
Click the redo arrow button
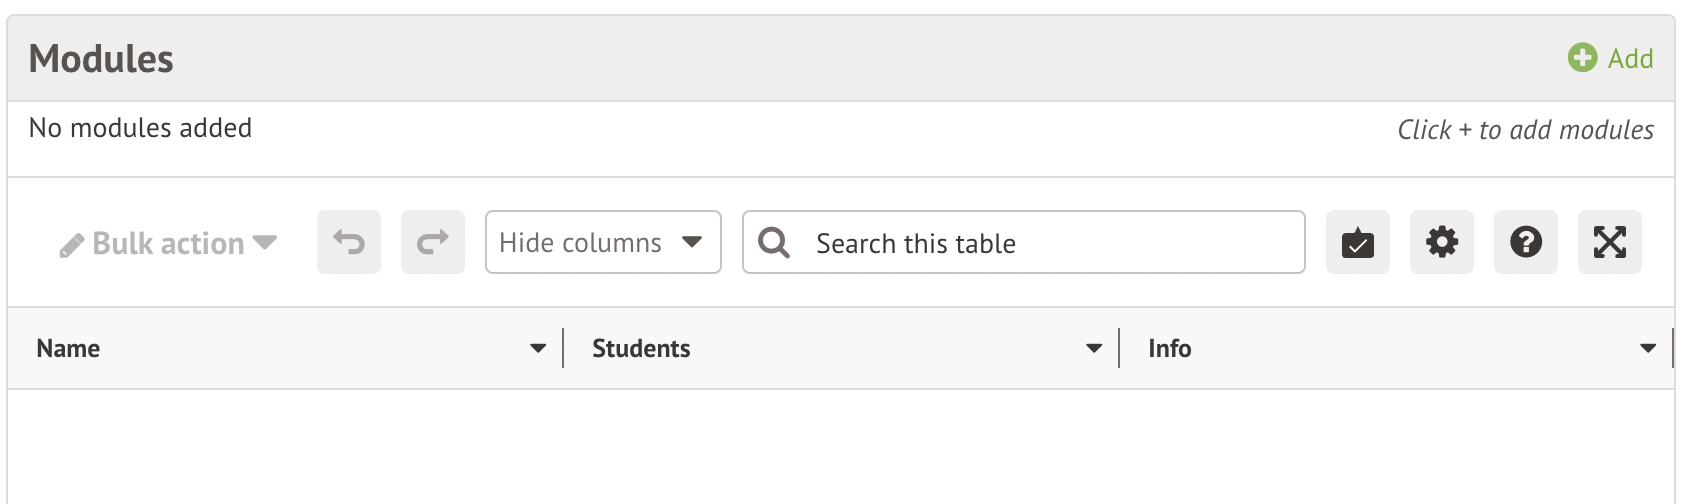pyautogui.click(x=433, y=242)
